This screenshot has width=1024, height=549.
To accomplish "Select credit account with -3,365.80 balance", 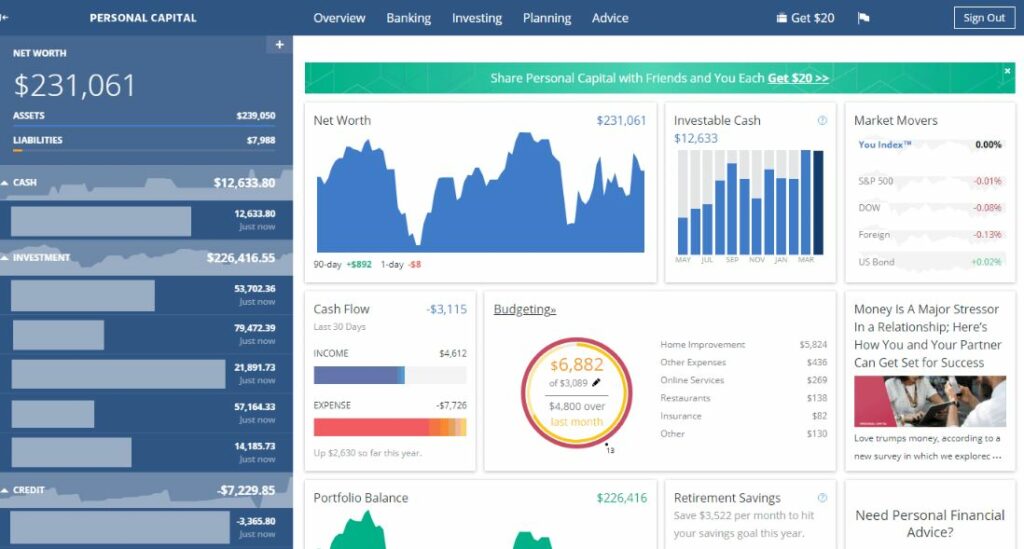I will pyautogui.click(x=146, y=527).
